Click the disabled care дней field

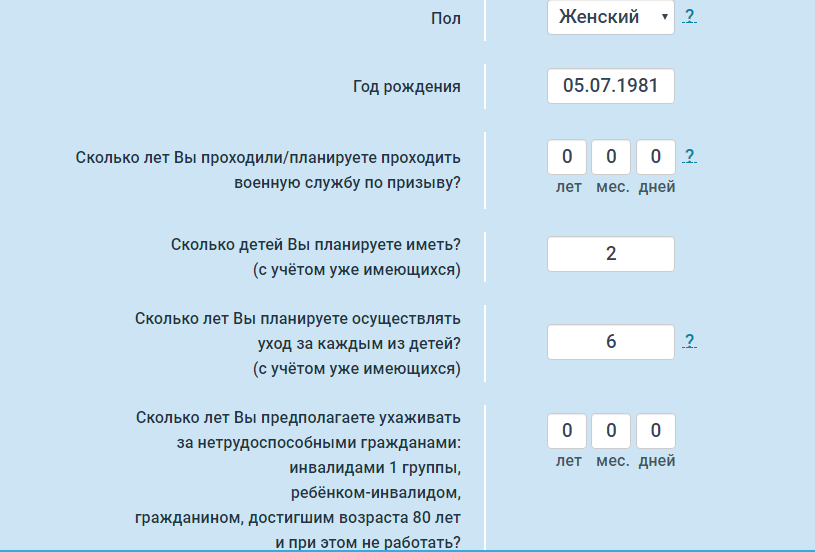point(655,430)
